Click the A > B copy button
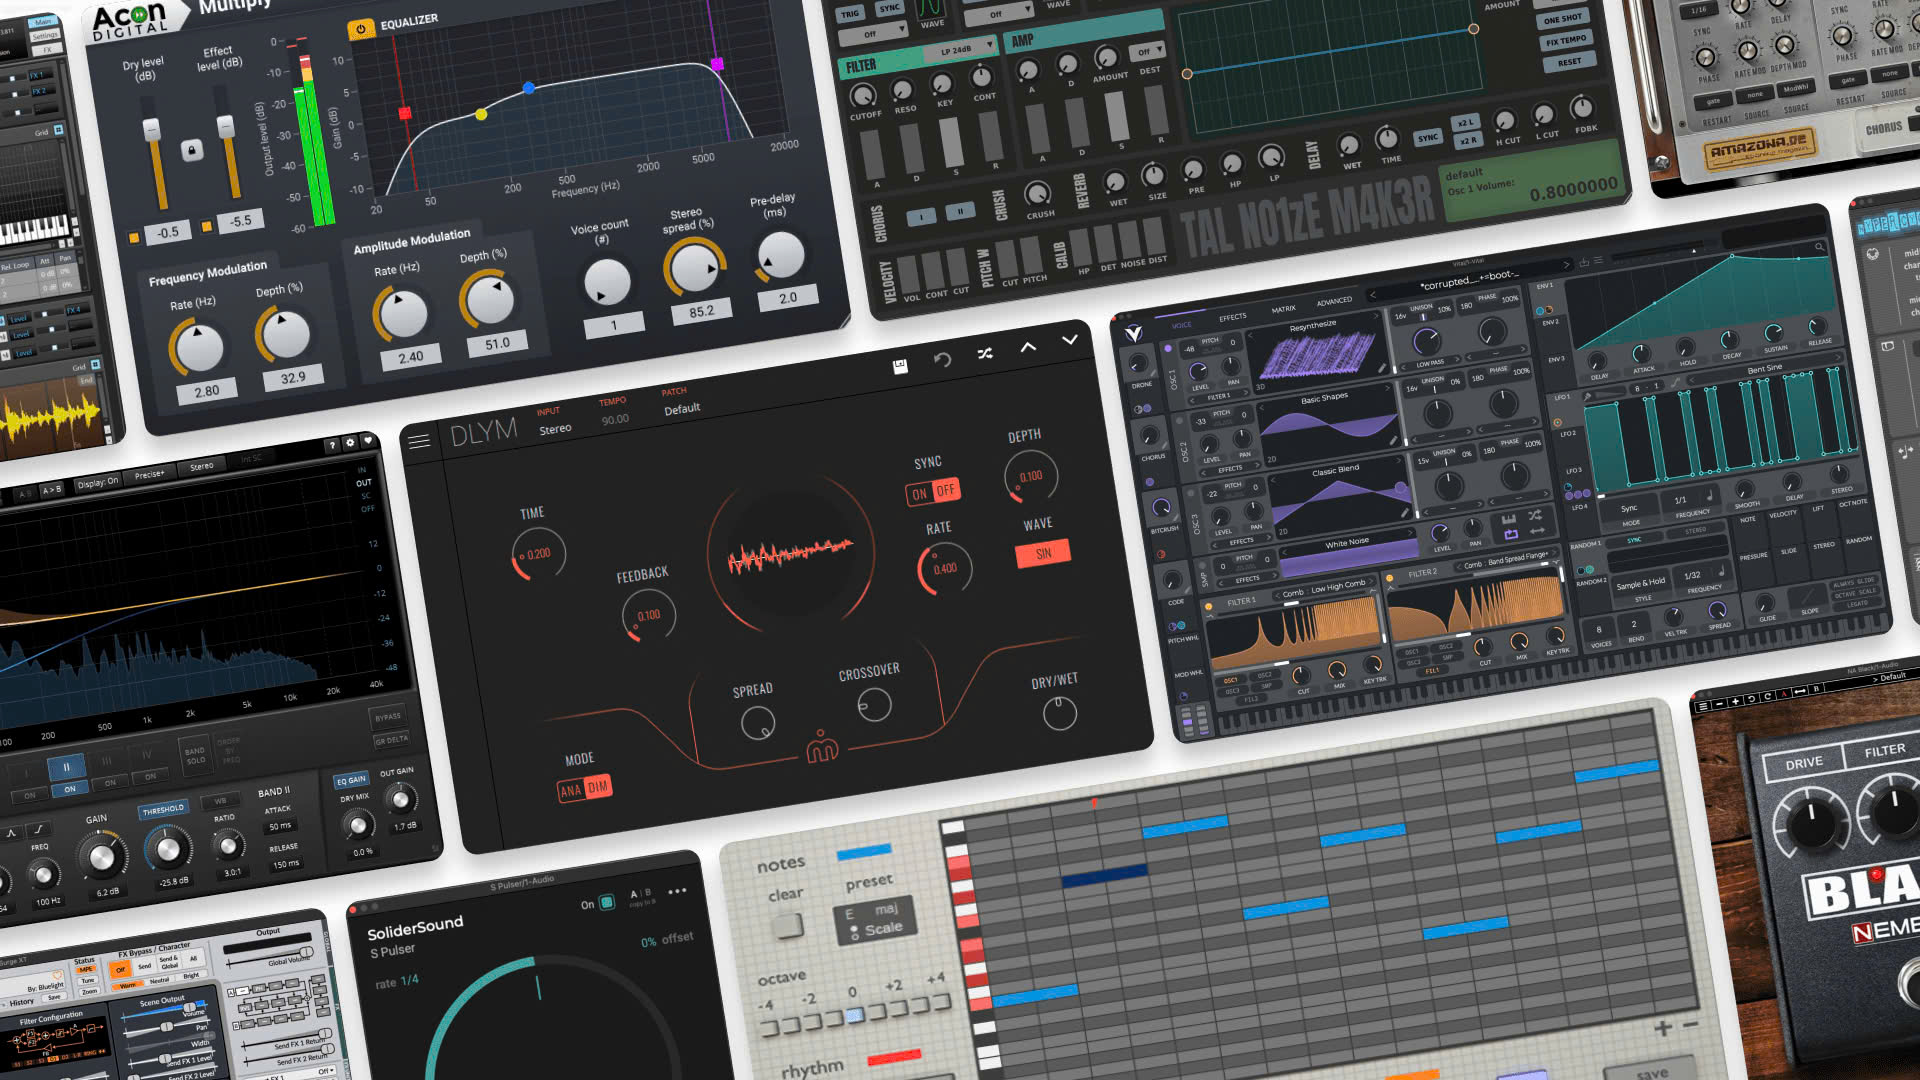Screen dimensions: 1920x1080 (51, 490)
